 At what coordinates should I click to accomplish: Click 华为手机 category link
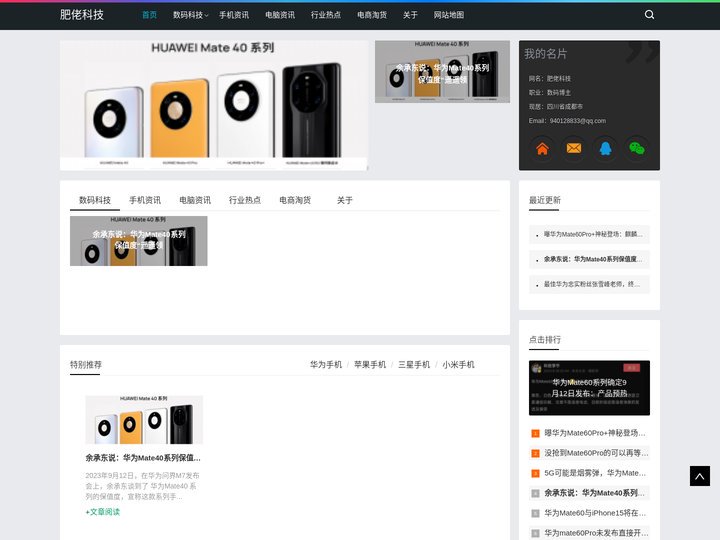[326, 365]
